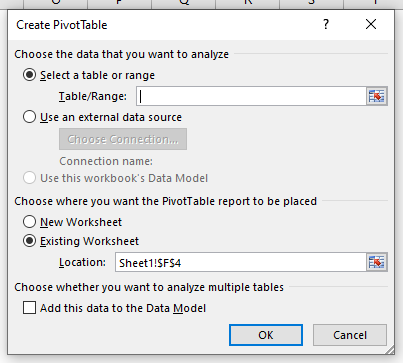Open the Create PivotTable help question mark
Image resolution: width=403 pixels, height=363 pixels.
(326, 24)
